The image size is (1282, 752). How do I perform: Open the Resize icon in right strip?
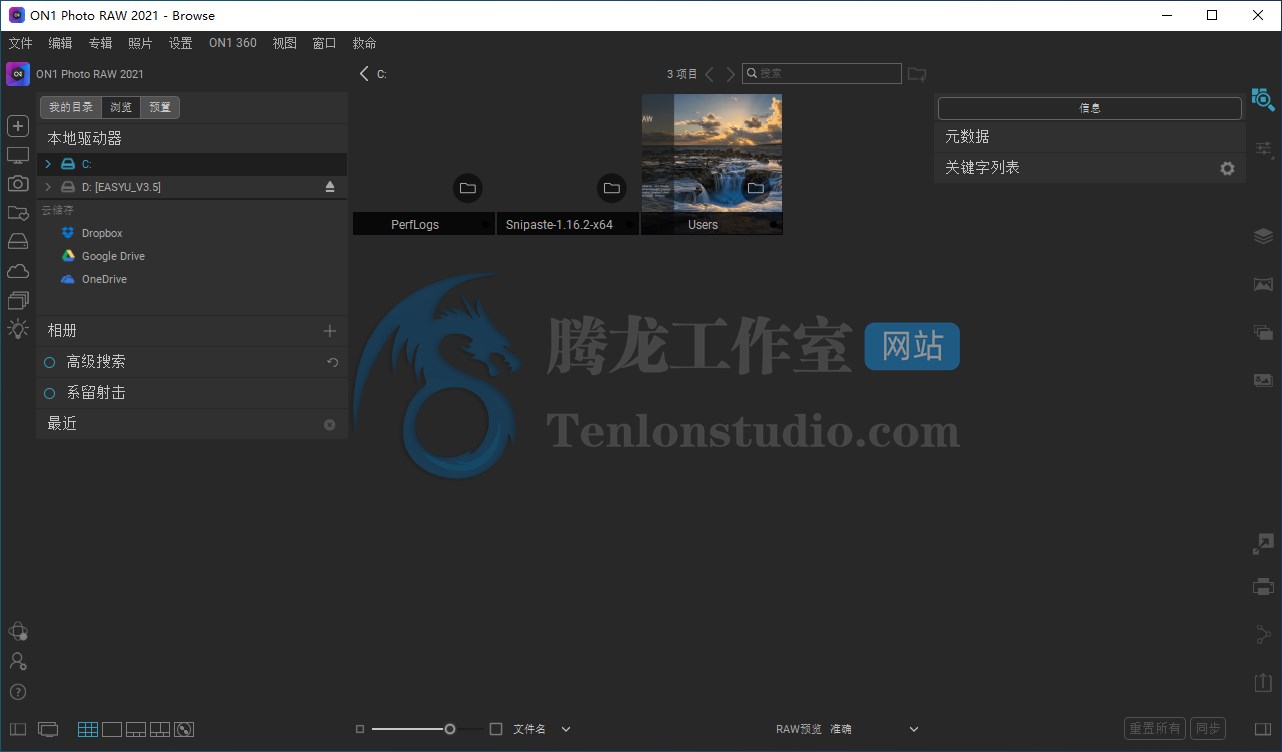point(1263,544)
